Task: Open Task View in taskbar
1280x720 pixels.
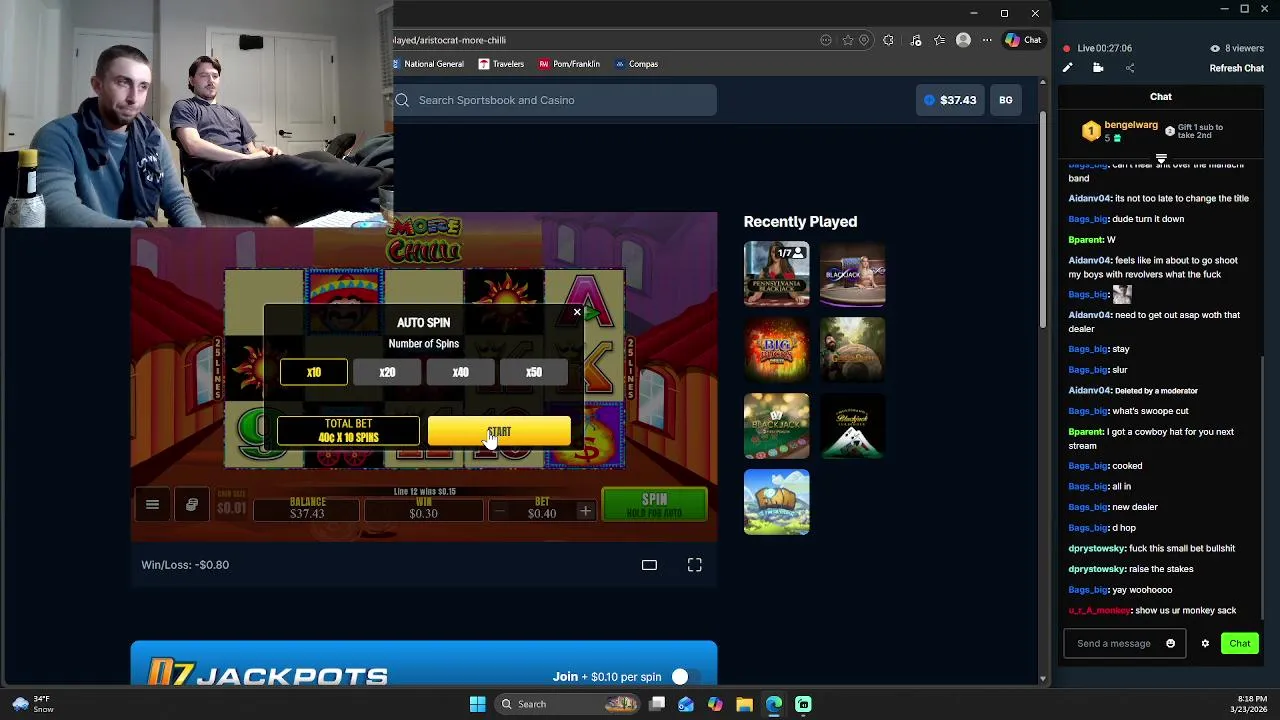Action: point(657,704)
